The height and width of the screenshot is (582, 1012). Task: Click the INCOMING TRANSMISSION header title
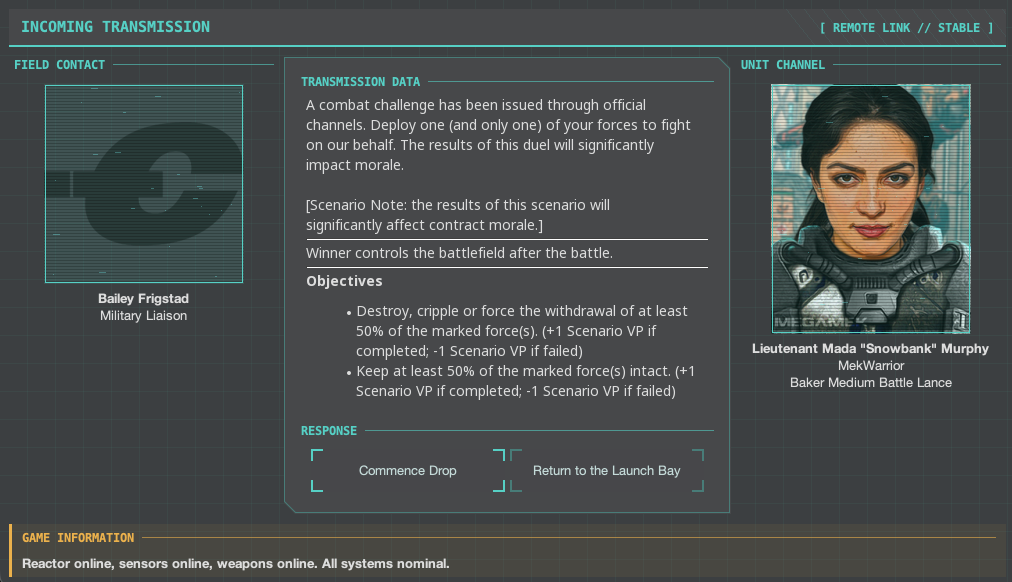pyautogui.click(x=116, y=27)
